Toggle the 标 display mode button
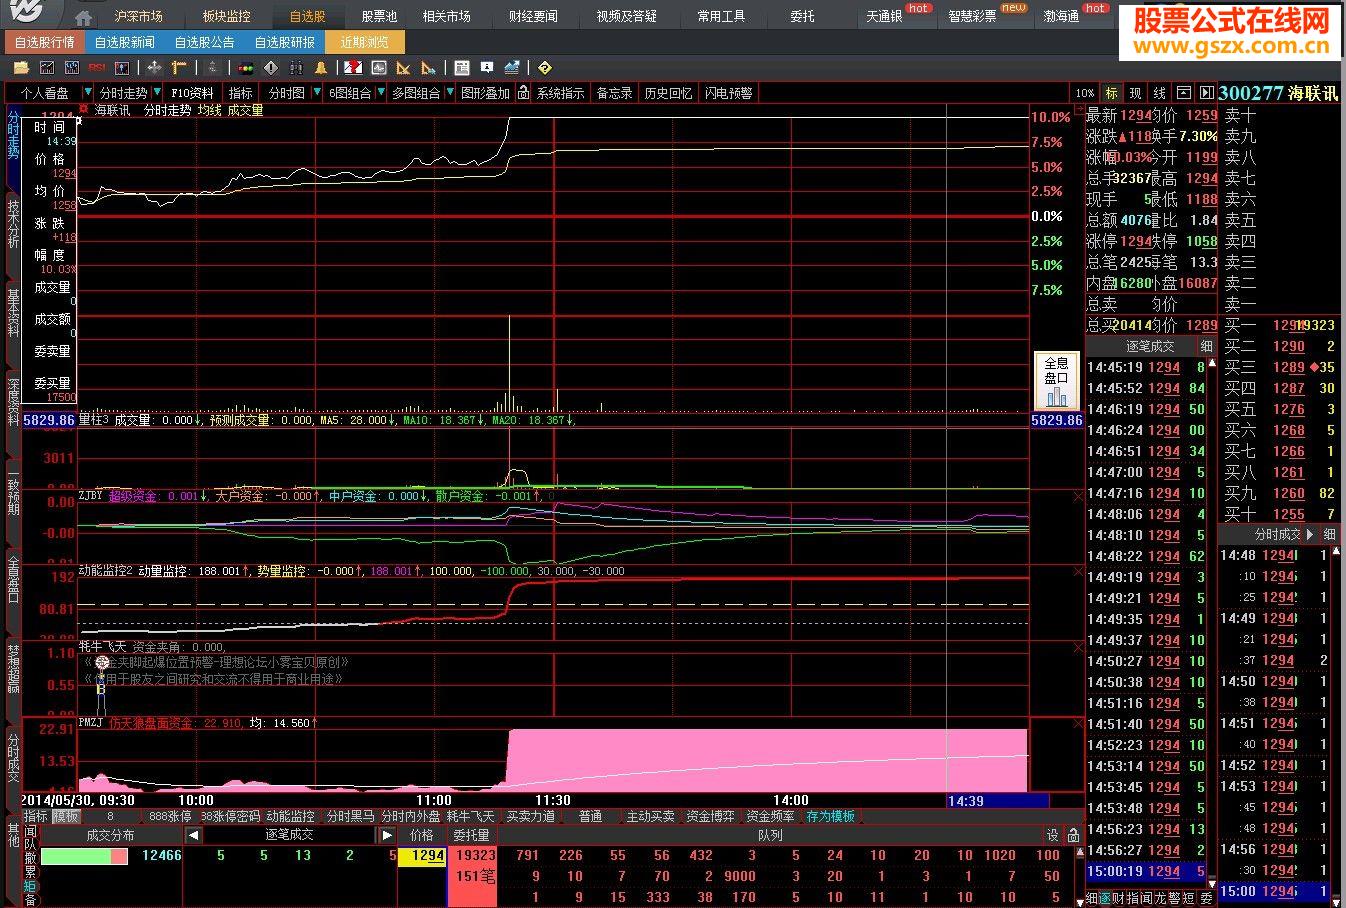 [x=1111, y=93]
